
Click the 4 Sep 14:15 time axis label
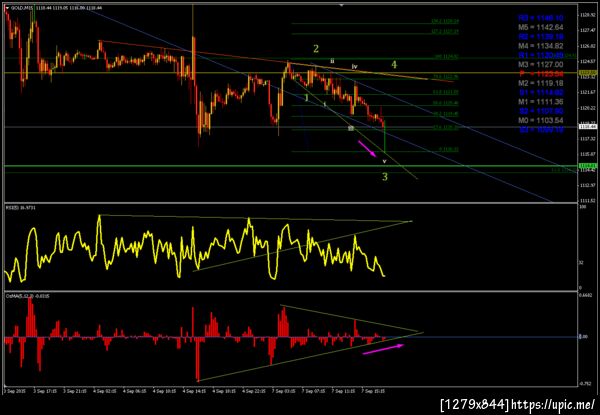tap(192, 391)
